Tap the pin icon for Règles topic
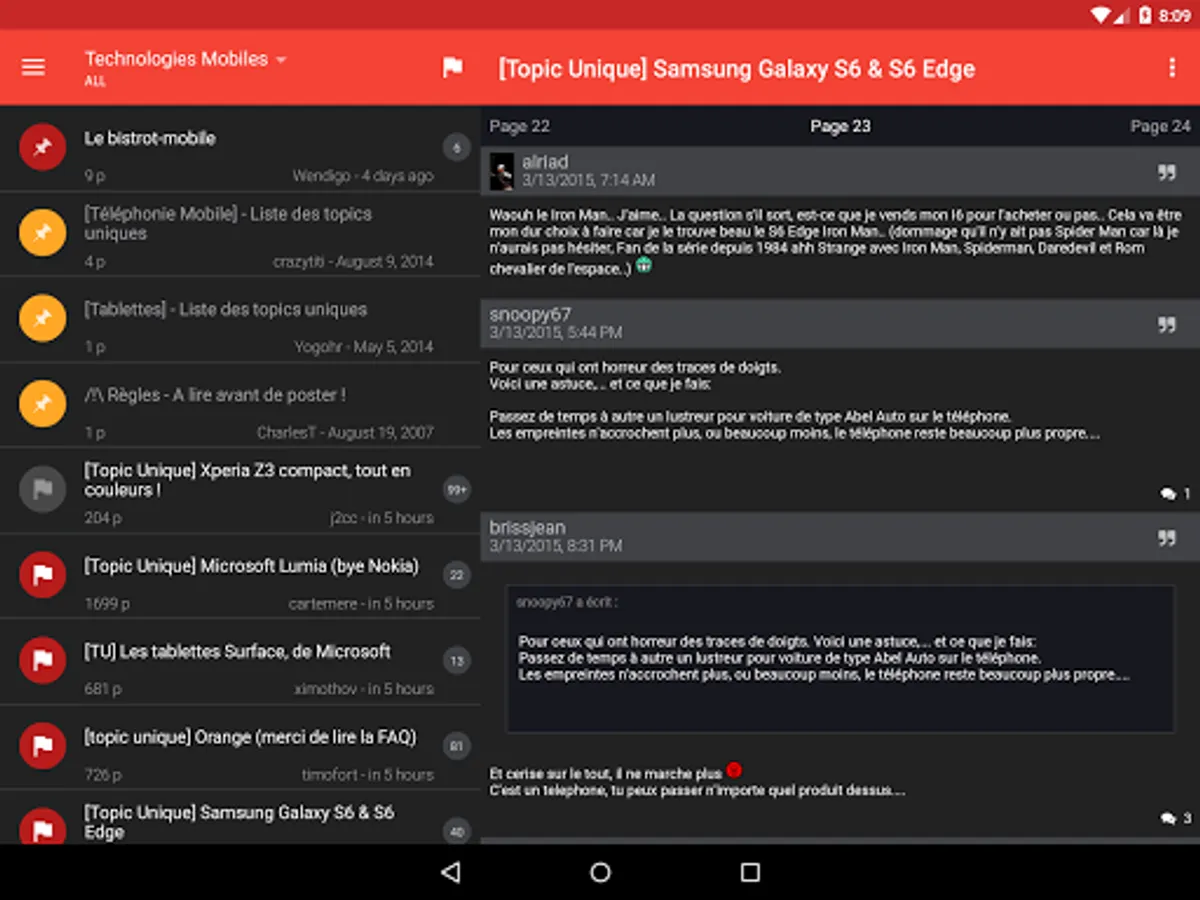Image resolution: width=1200 pixels, height=900 pixels. (x=43, y=404)
